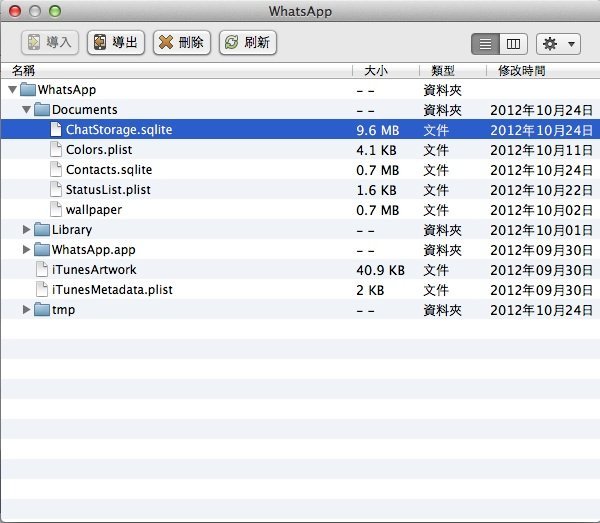
Task: Select the StatusList.plist file icon
Action: 56,190
